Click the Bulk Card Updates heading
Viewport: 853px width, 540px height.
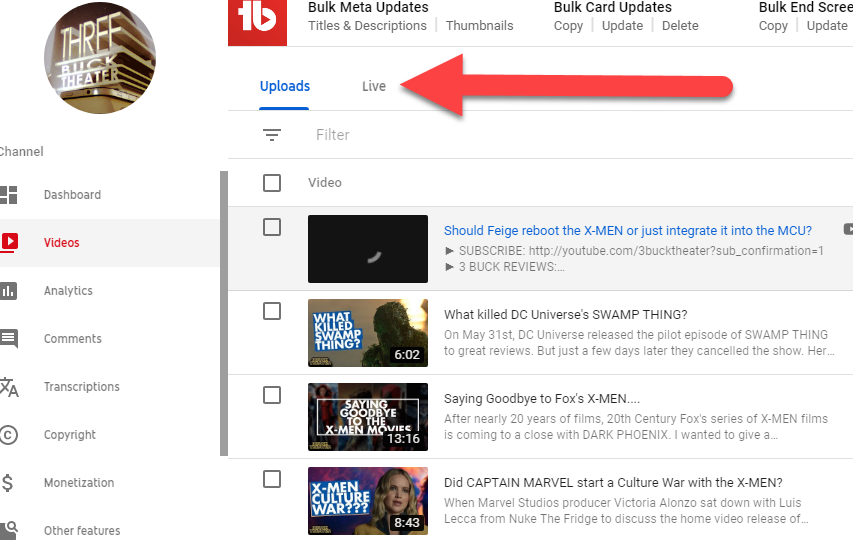[613, 7]
